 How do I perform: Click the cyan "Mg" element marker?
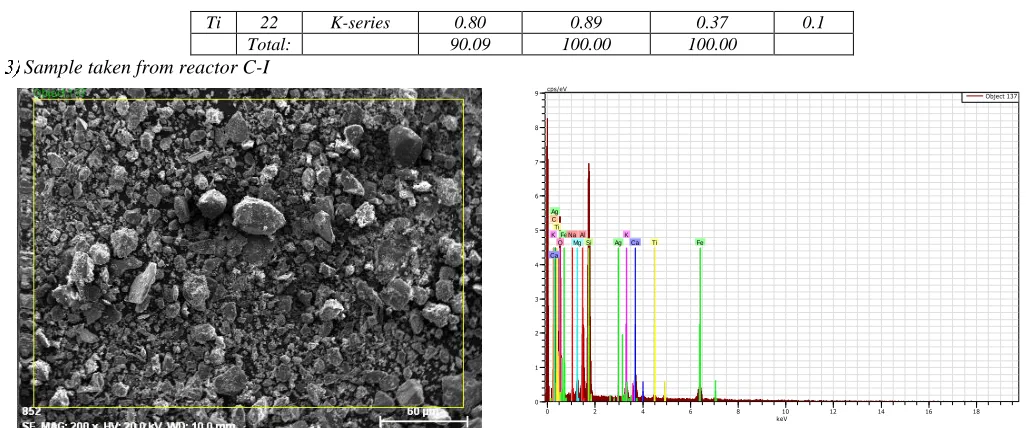pyautogui.click(x=577, y=243)
